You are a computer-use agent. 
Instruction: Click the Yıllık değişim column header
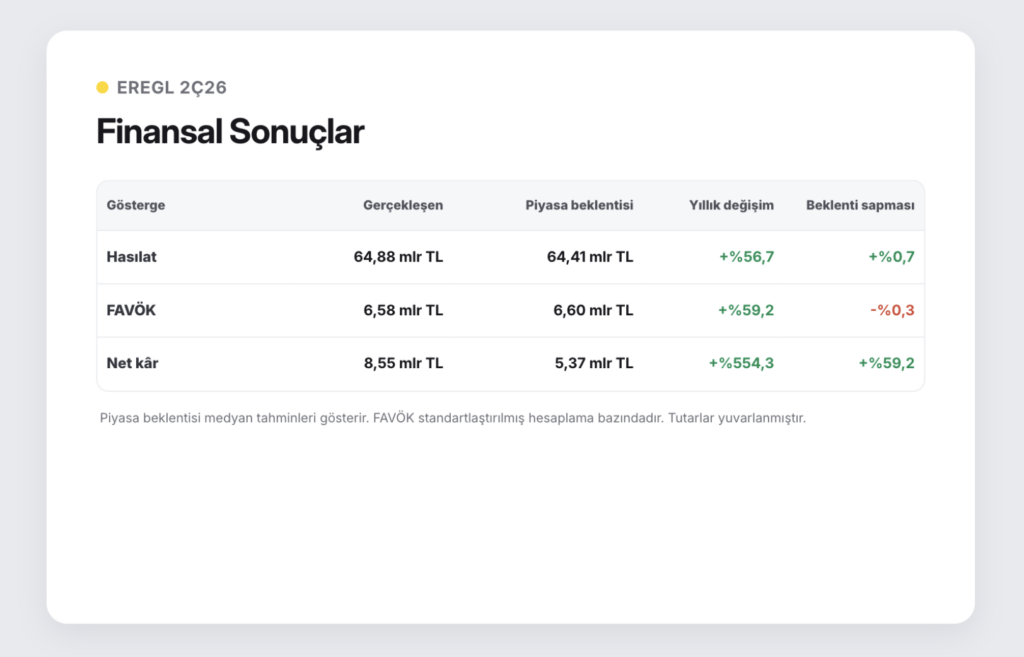[731, 205]
